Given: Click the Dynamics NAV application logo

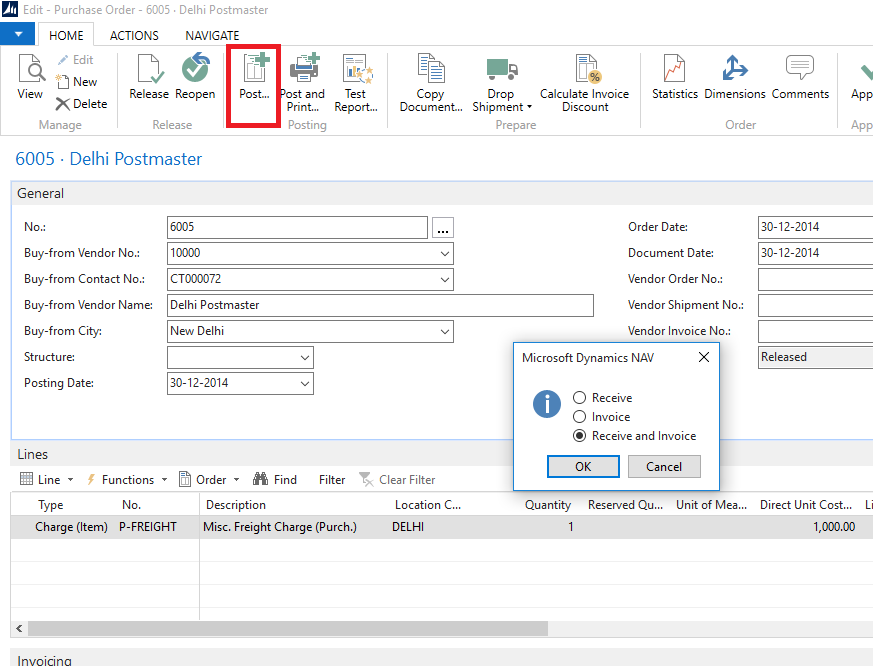Looking at the screenshot, I should coord(10,9).
